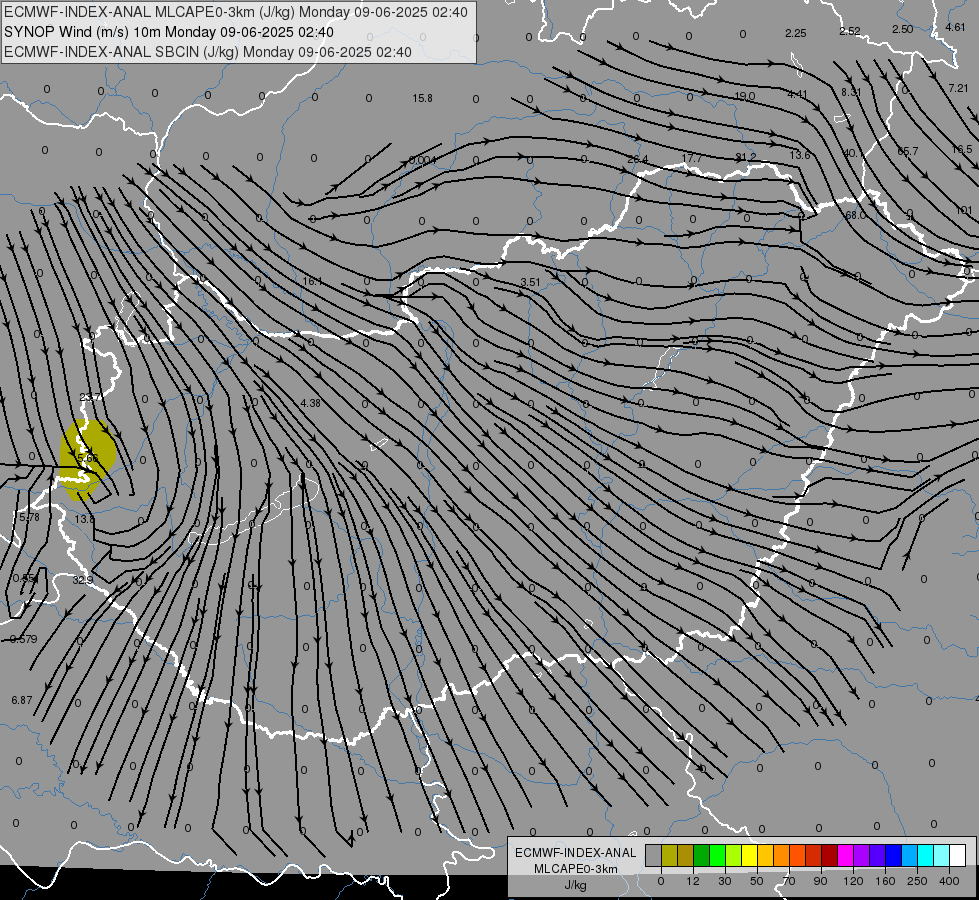The width and height of the screenshot is (979, 900).
Task: Click the gray swatch in the MLCAPE legend
Action: [x=654, y=856]
